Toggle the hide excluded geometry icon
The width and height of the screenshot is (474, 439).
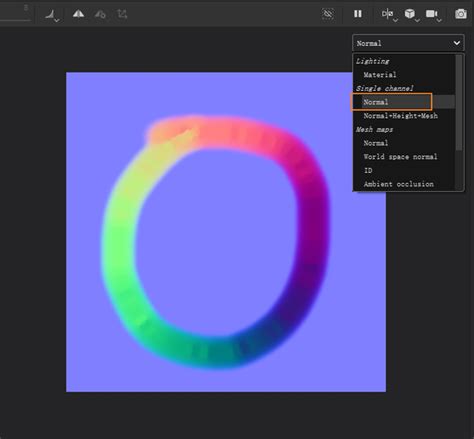pyautogui.click(x=328, y=14)
